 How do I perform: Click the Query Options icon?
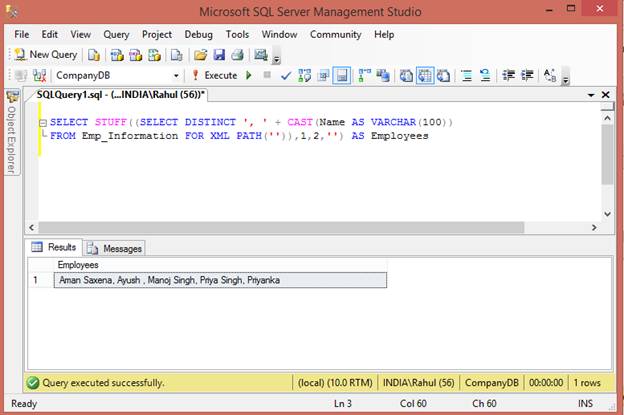323,75
